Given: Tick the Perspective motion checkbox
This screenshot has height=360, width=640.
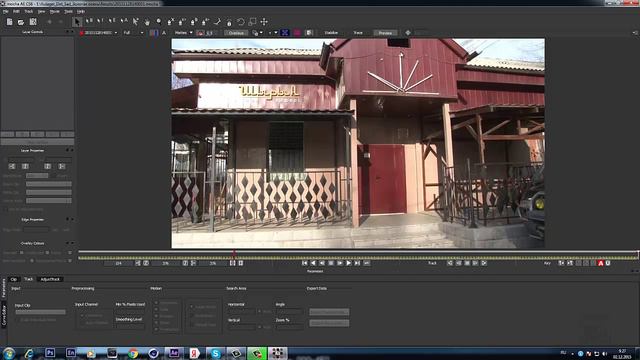Looking at the screenshot, I should tap(156, 329).
